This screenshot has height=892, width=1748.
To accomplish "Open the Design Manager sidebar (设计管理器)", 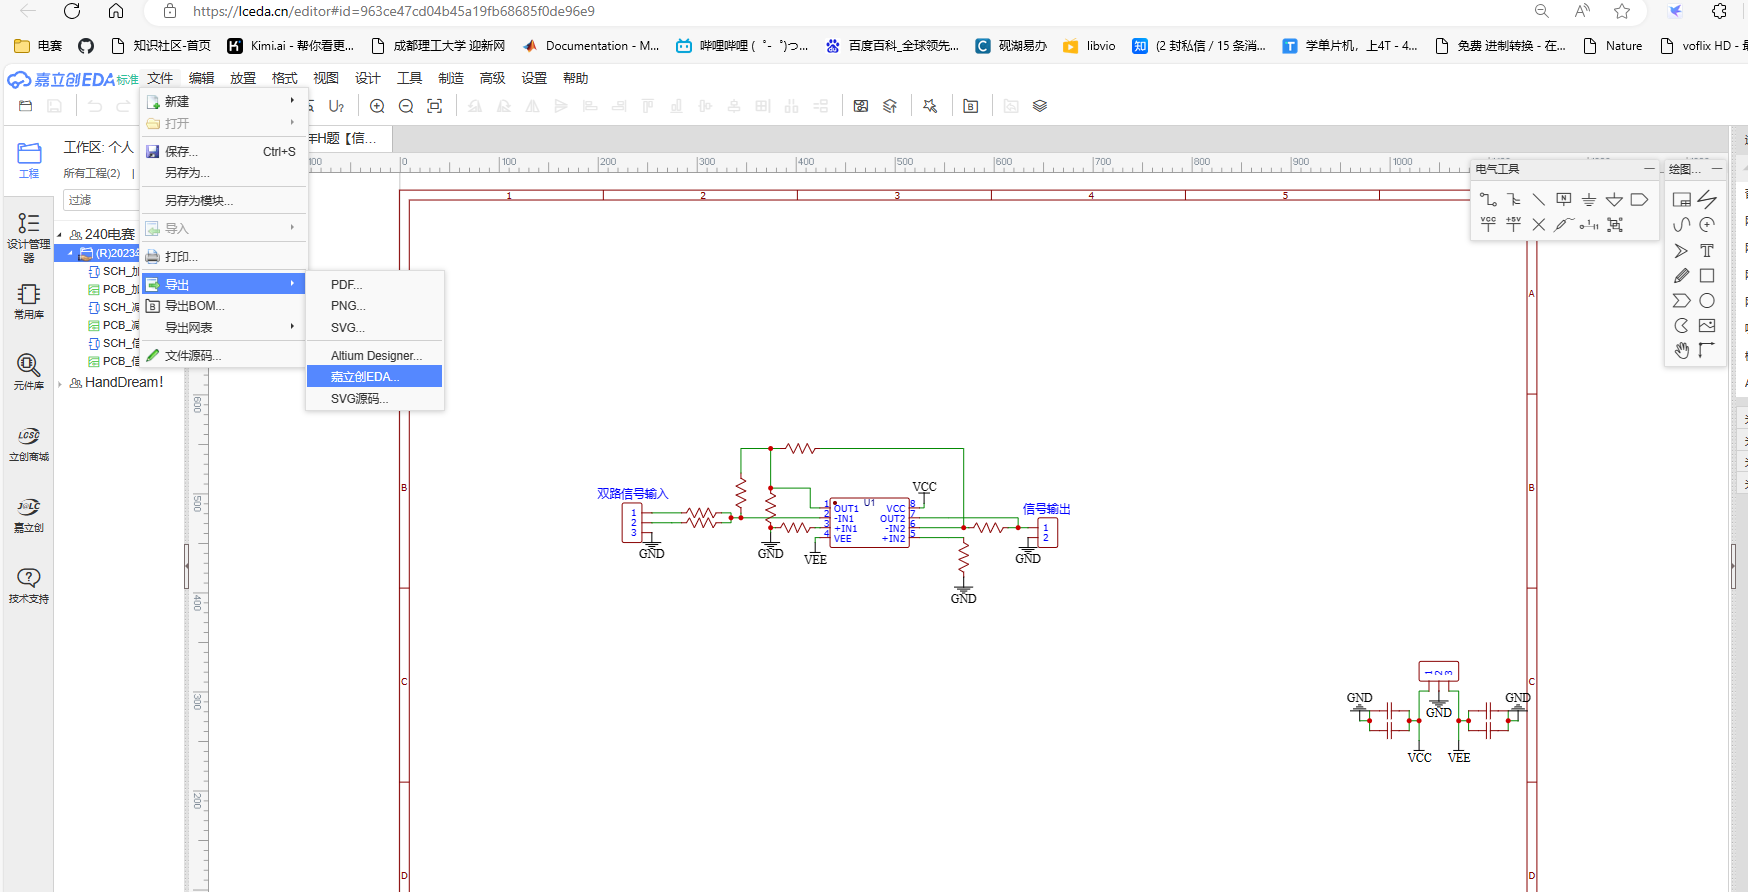I will click(29, 236).
